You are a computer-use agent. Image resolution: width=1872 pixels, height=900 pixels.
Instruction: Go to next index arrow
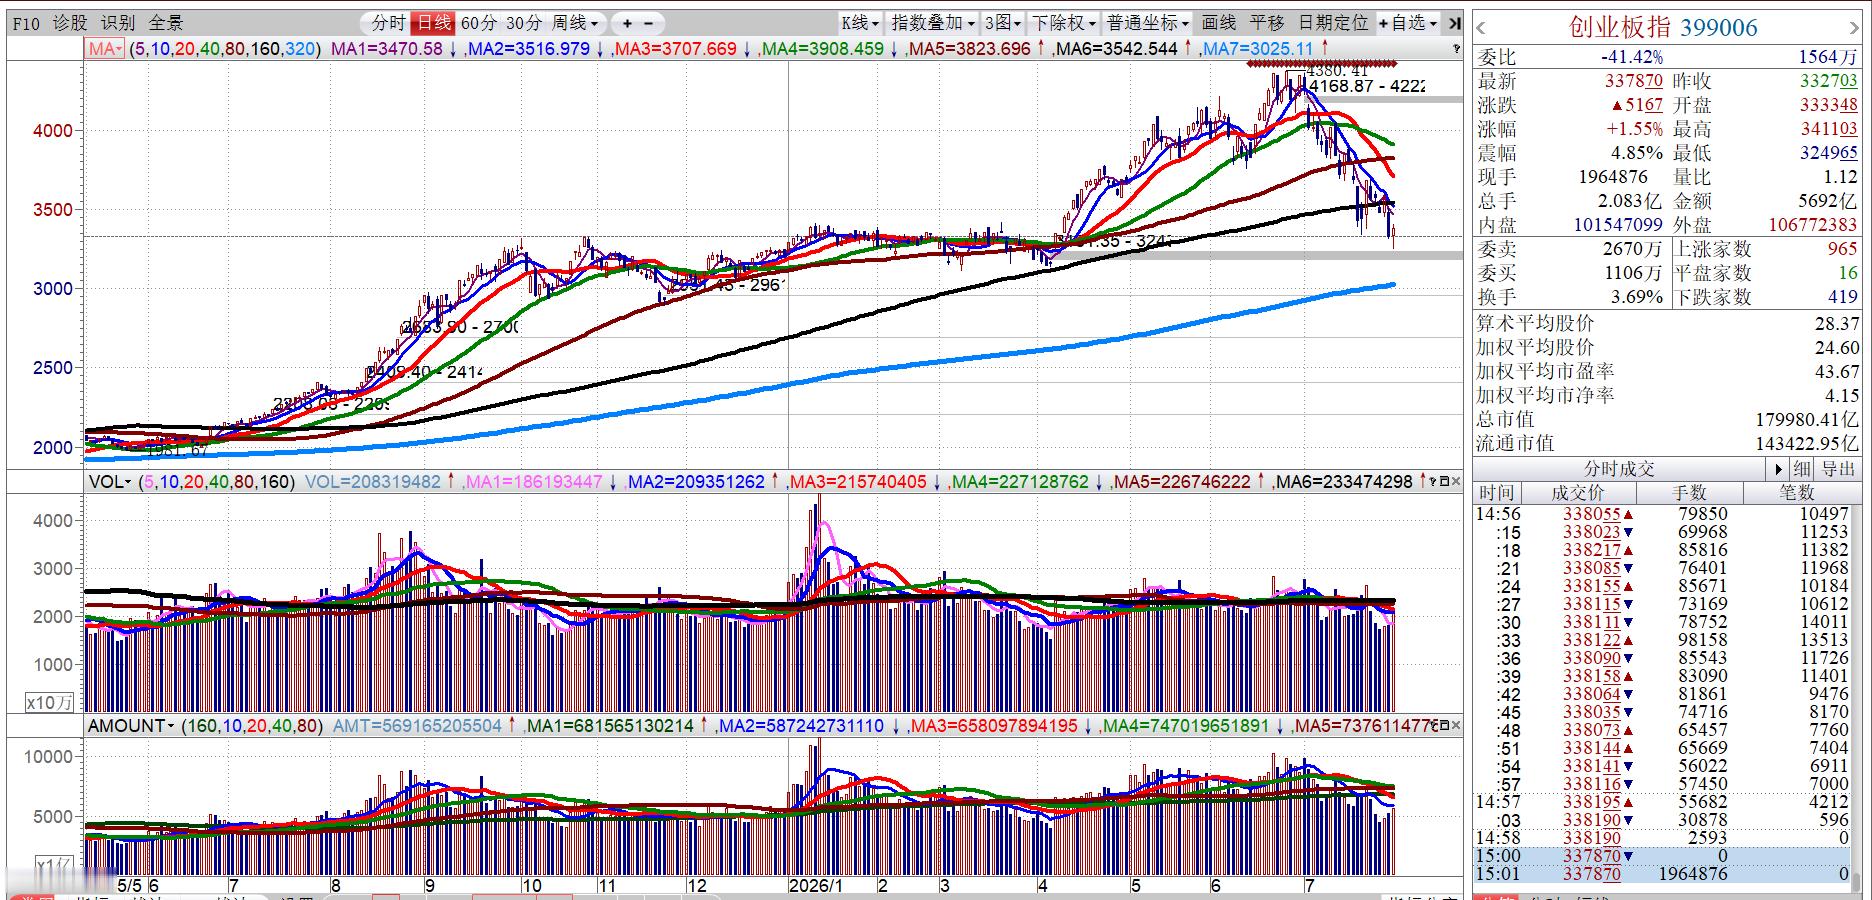(x=1856, y=27)
